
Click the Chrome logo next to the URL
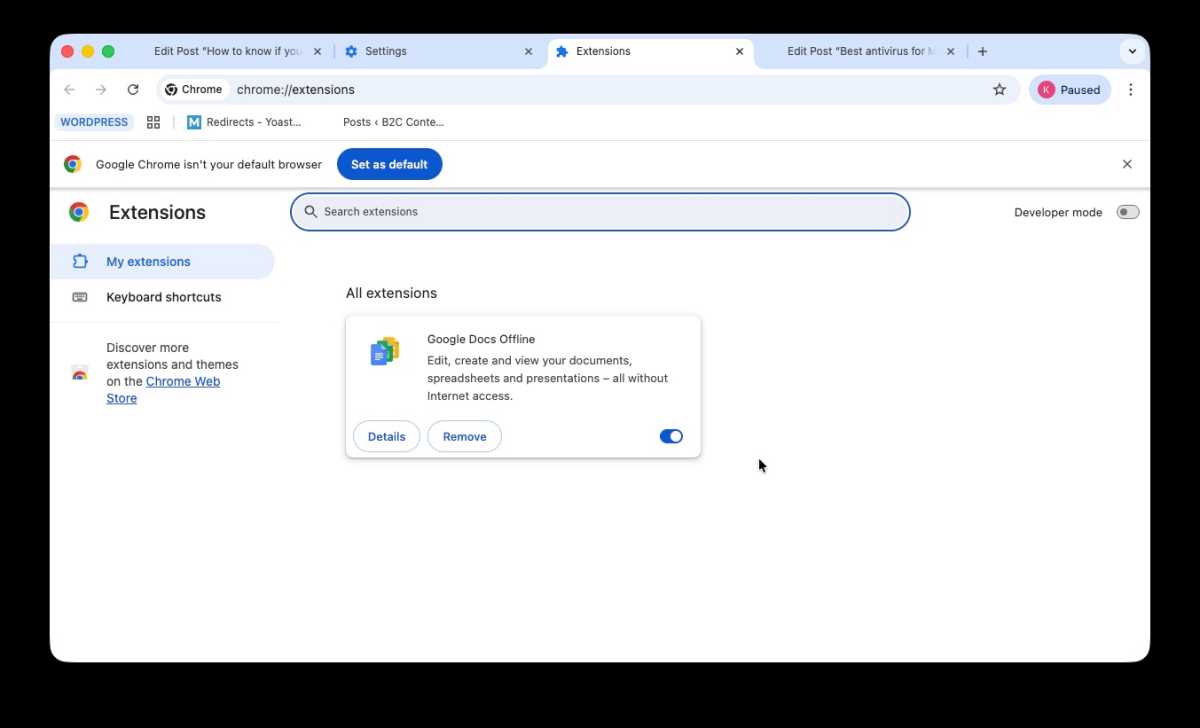(x=172, y=89)
